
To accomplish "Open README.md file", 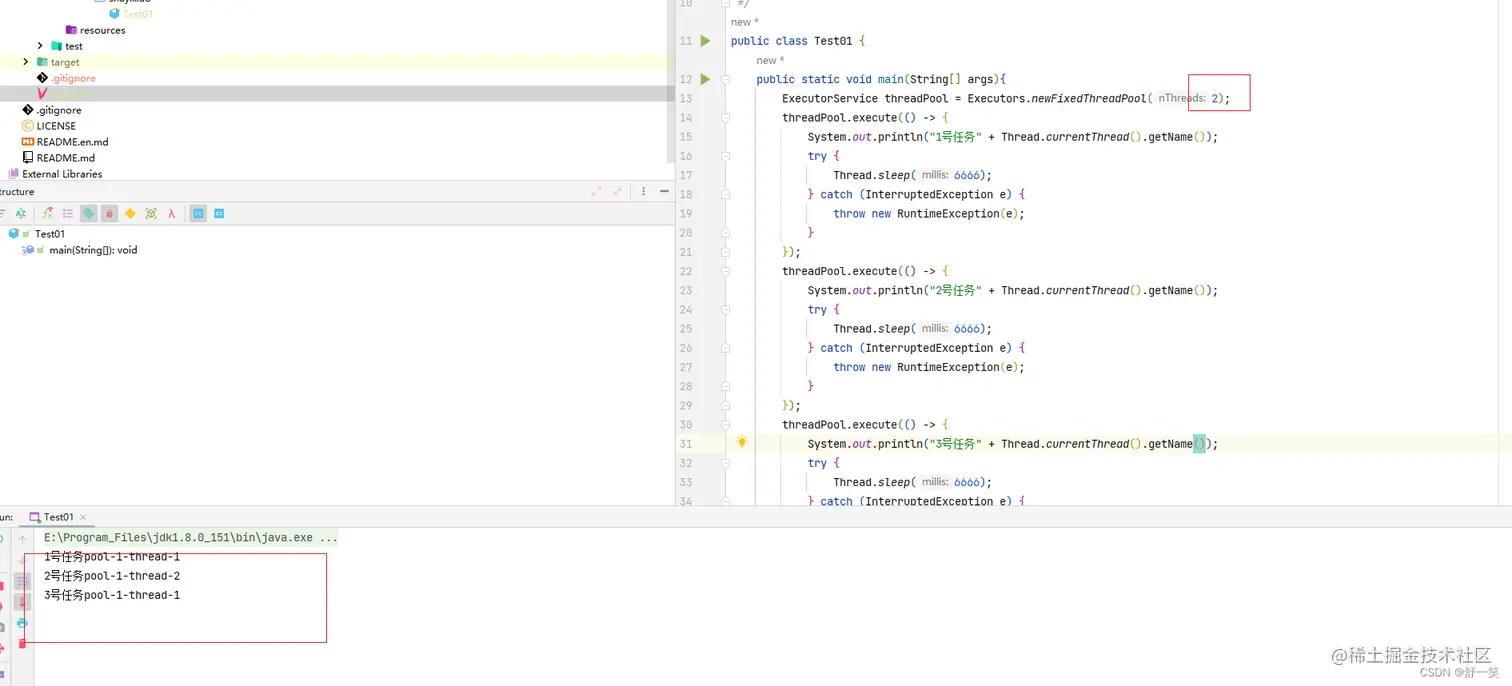I will (x=58, y=158).
